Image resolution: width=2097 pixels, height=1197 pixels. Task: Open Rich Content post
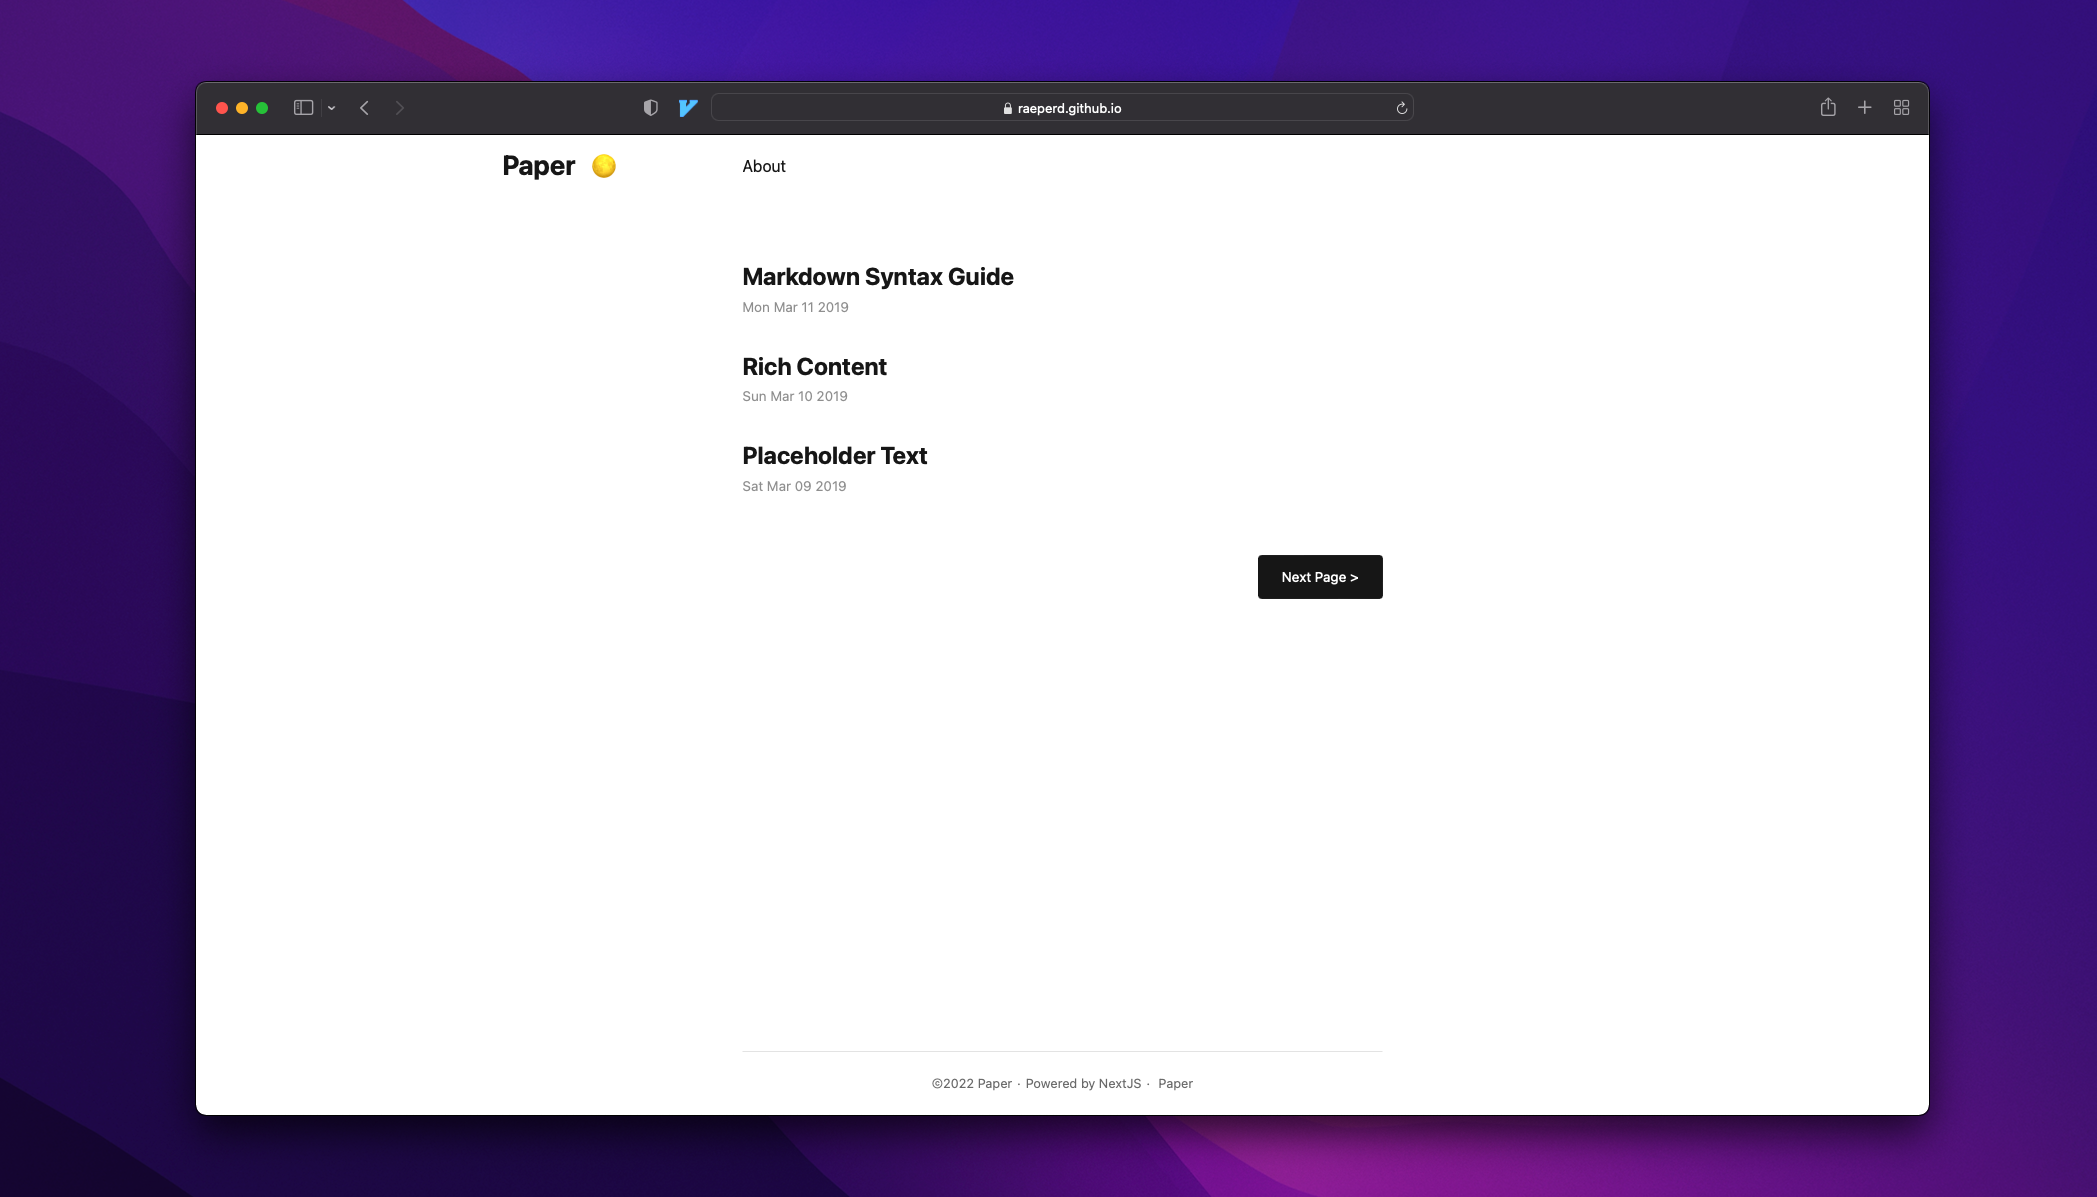click(814, 364)
